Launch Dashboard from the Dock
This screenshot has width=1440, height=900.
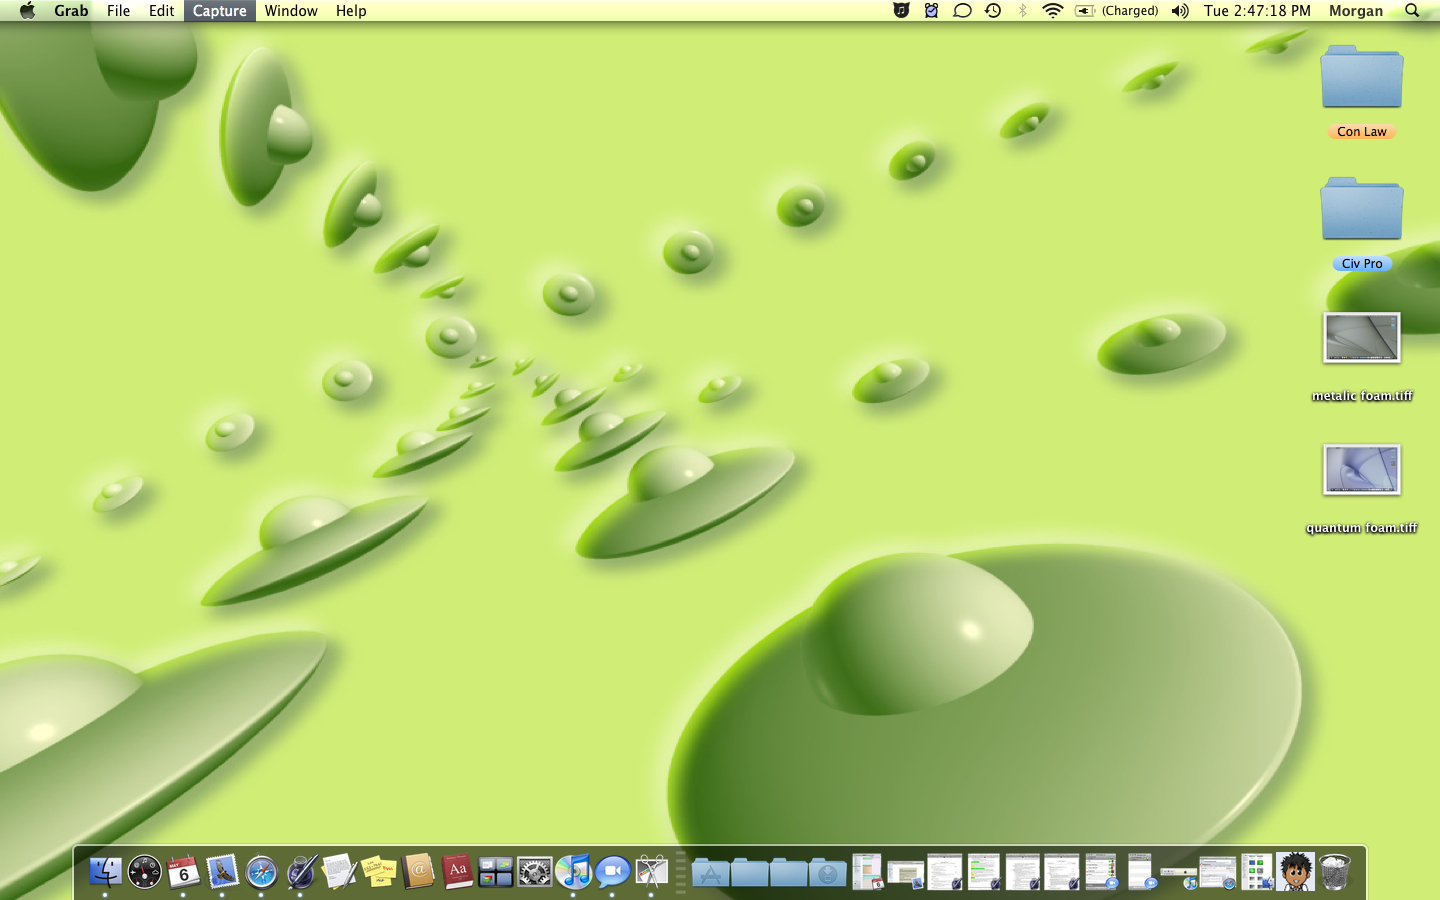[x=144, y=872]
